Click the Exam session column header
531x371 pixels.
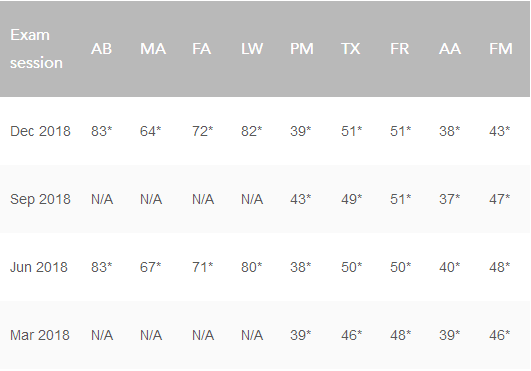tap(37, 49)
